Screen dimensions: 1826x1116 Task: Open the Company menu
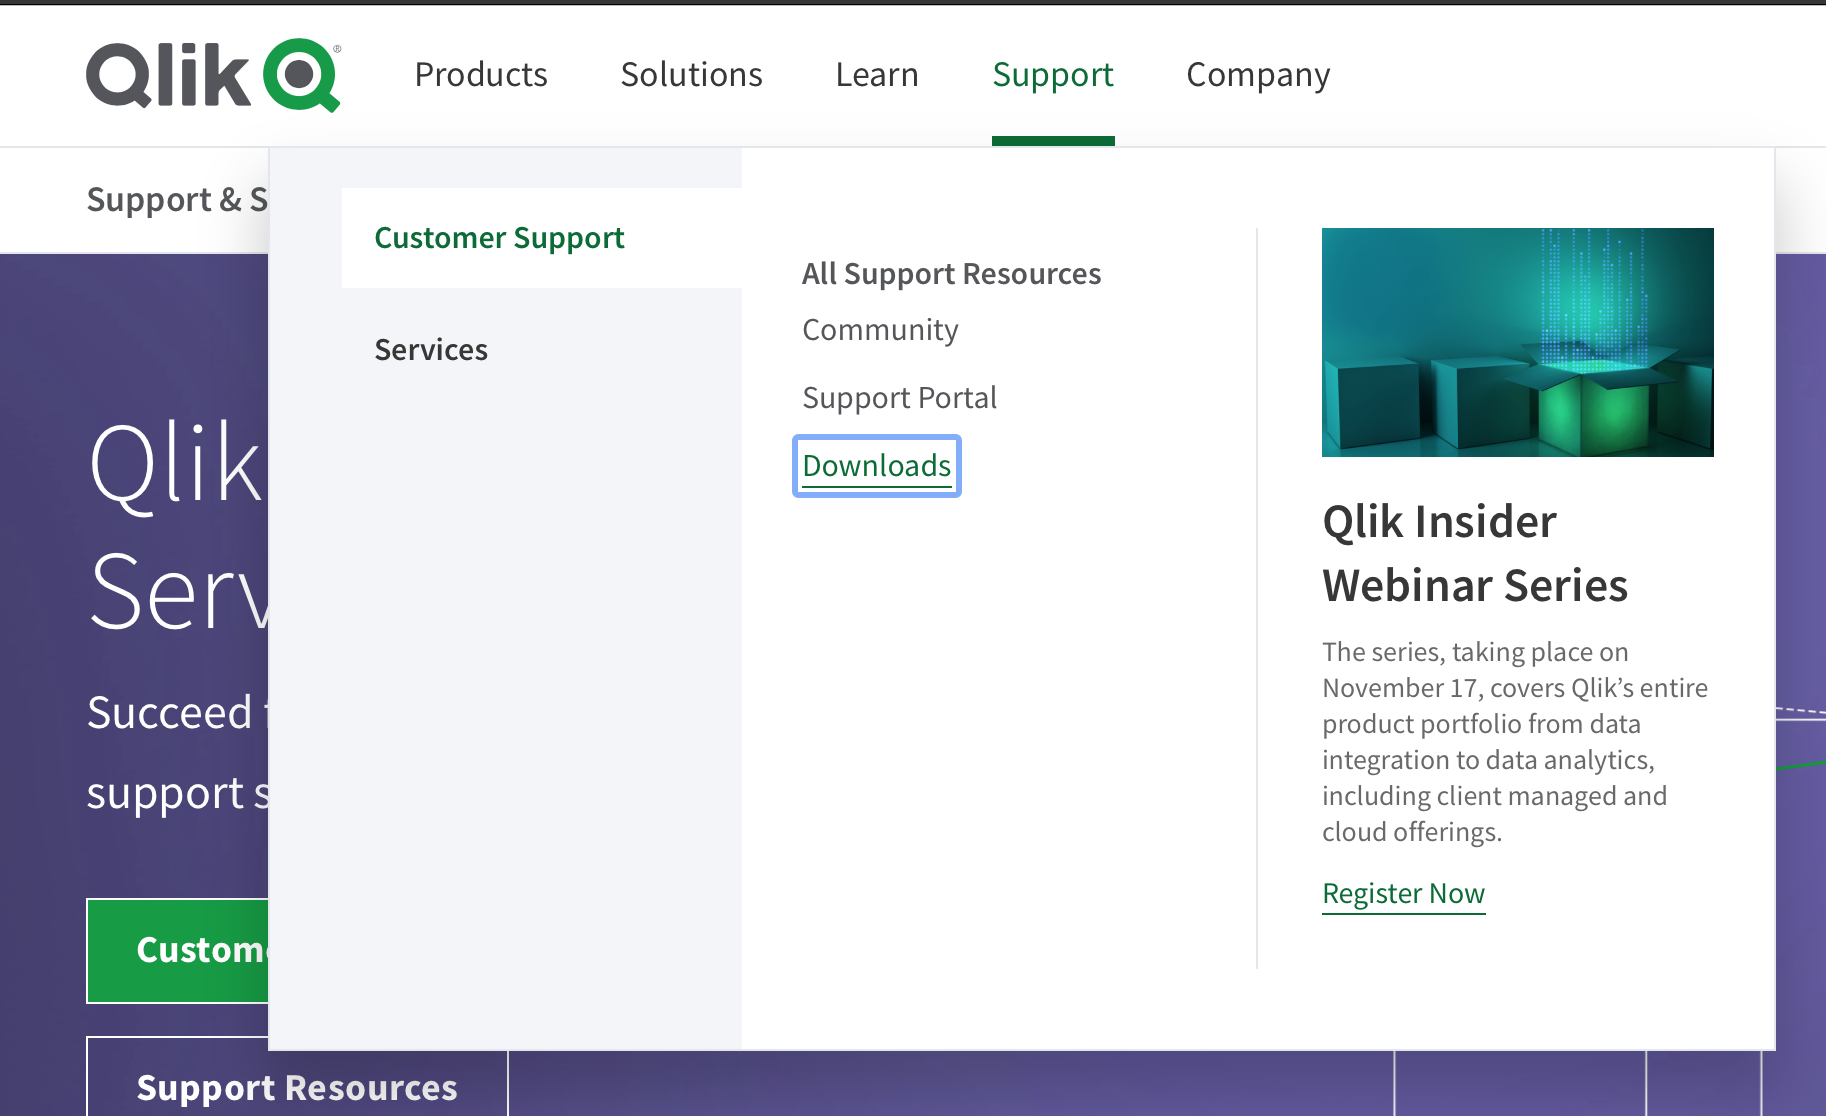click(1258, 75)
